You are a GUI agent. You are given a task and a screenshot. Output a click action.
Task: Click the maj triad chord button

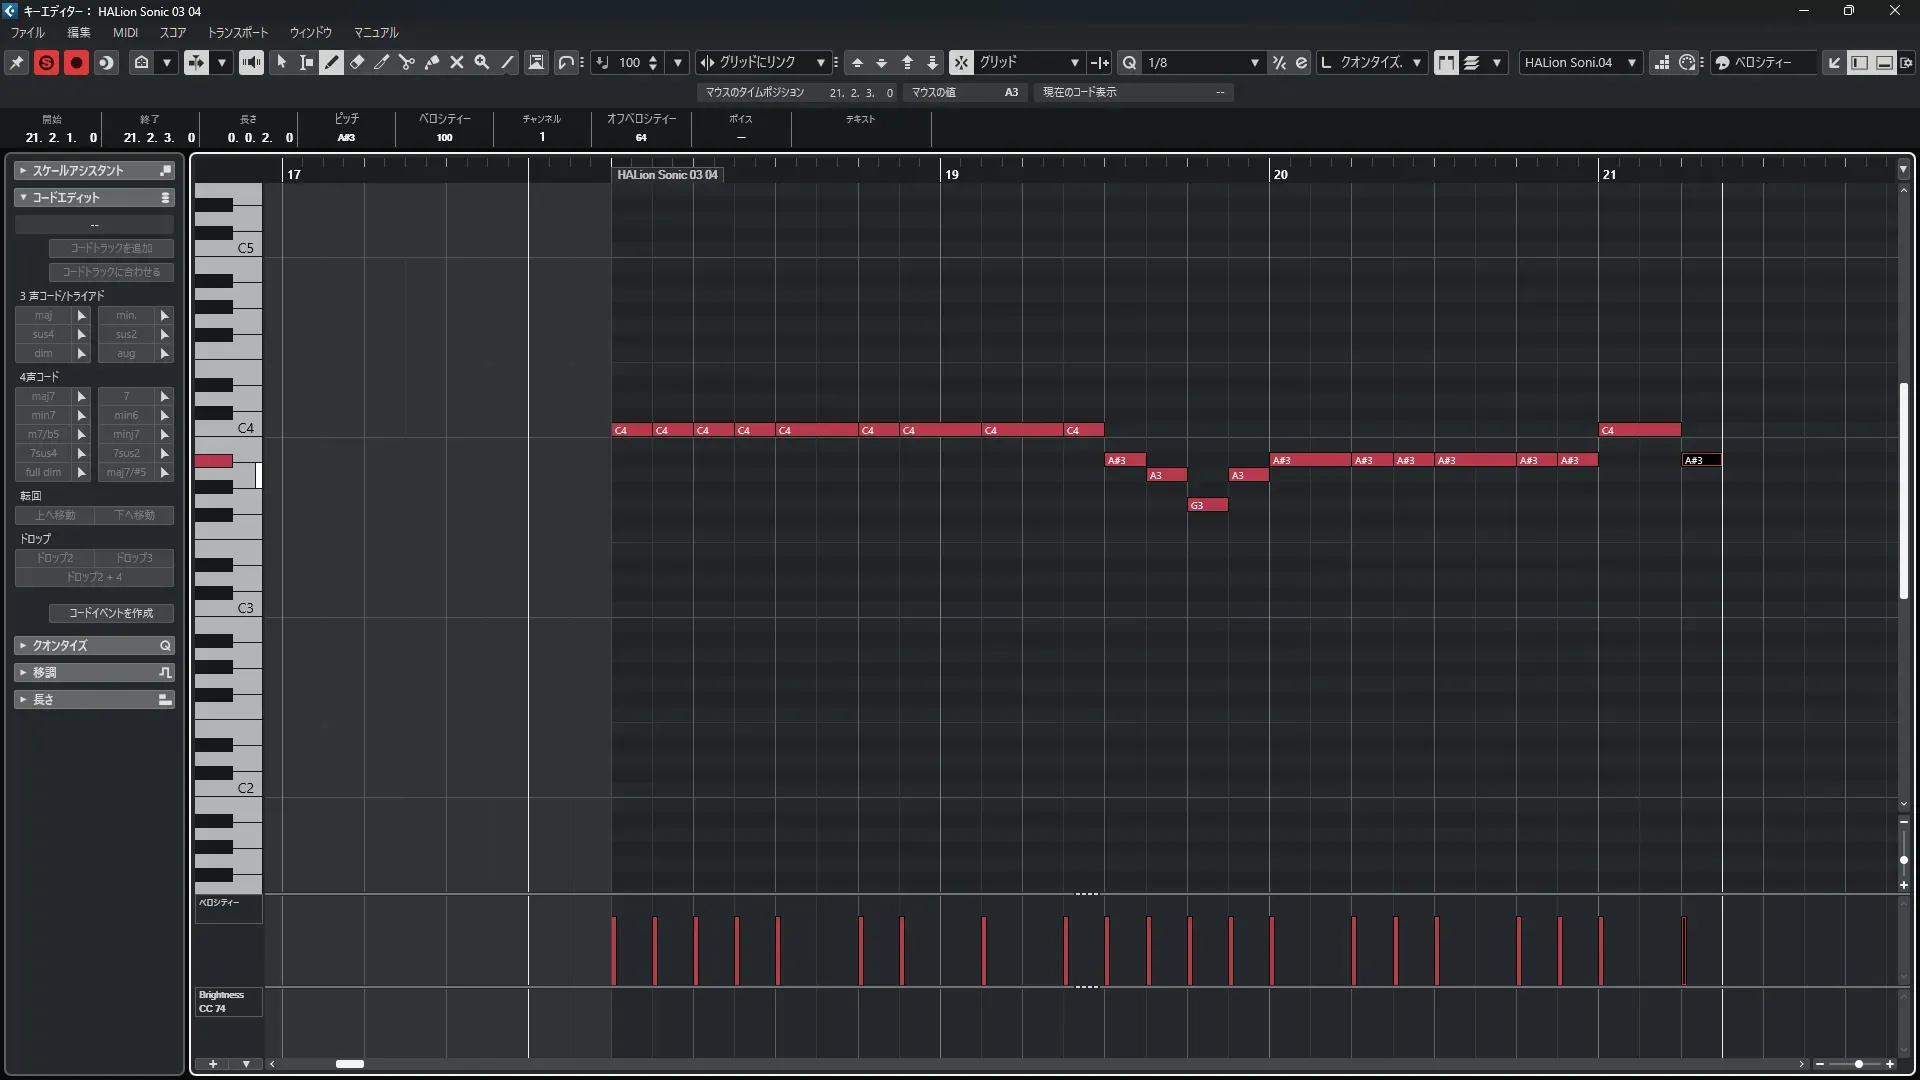point(43,315)
